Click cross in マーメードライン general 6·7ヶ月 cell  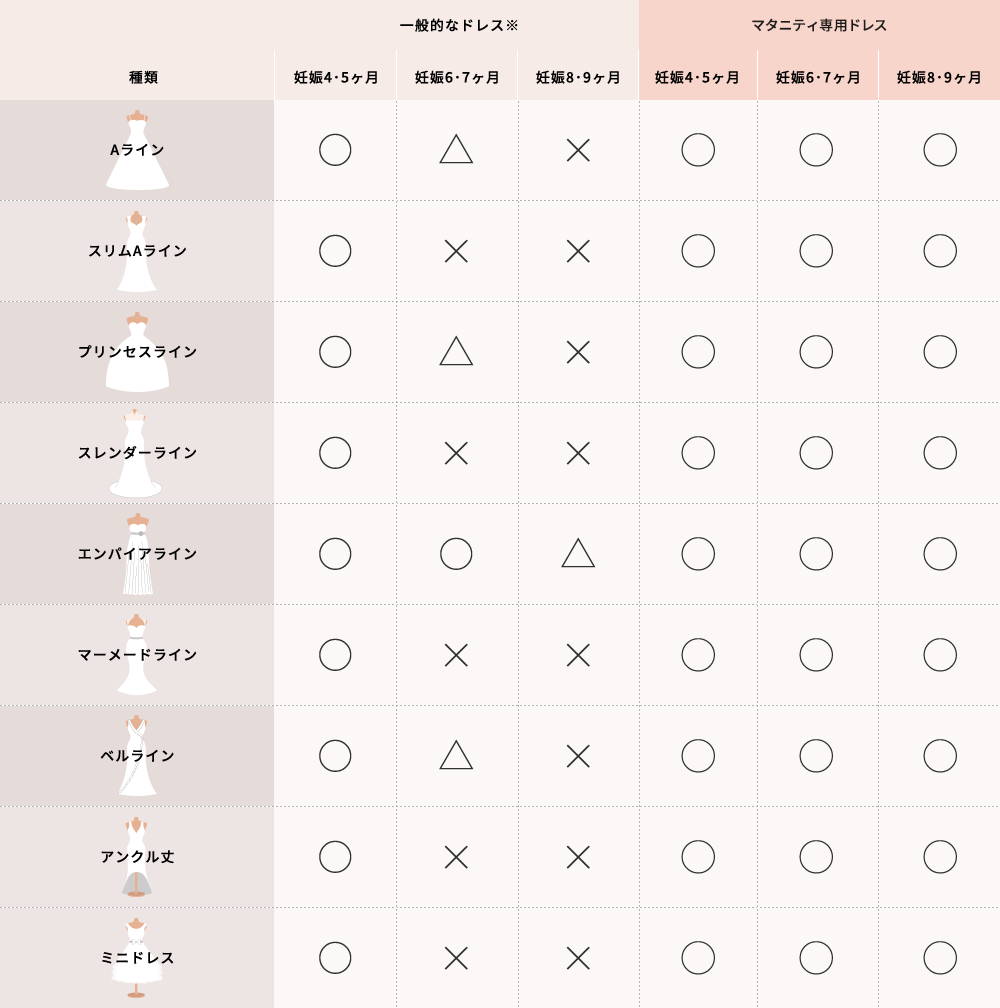(x=456, y=656)
